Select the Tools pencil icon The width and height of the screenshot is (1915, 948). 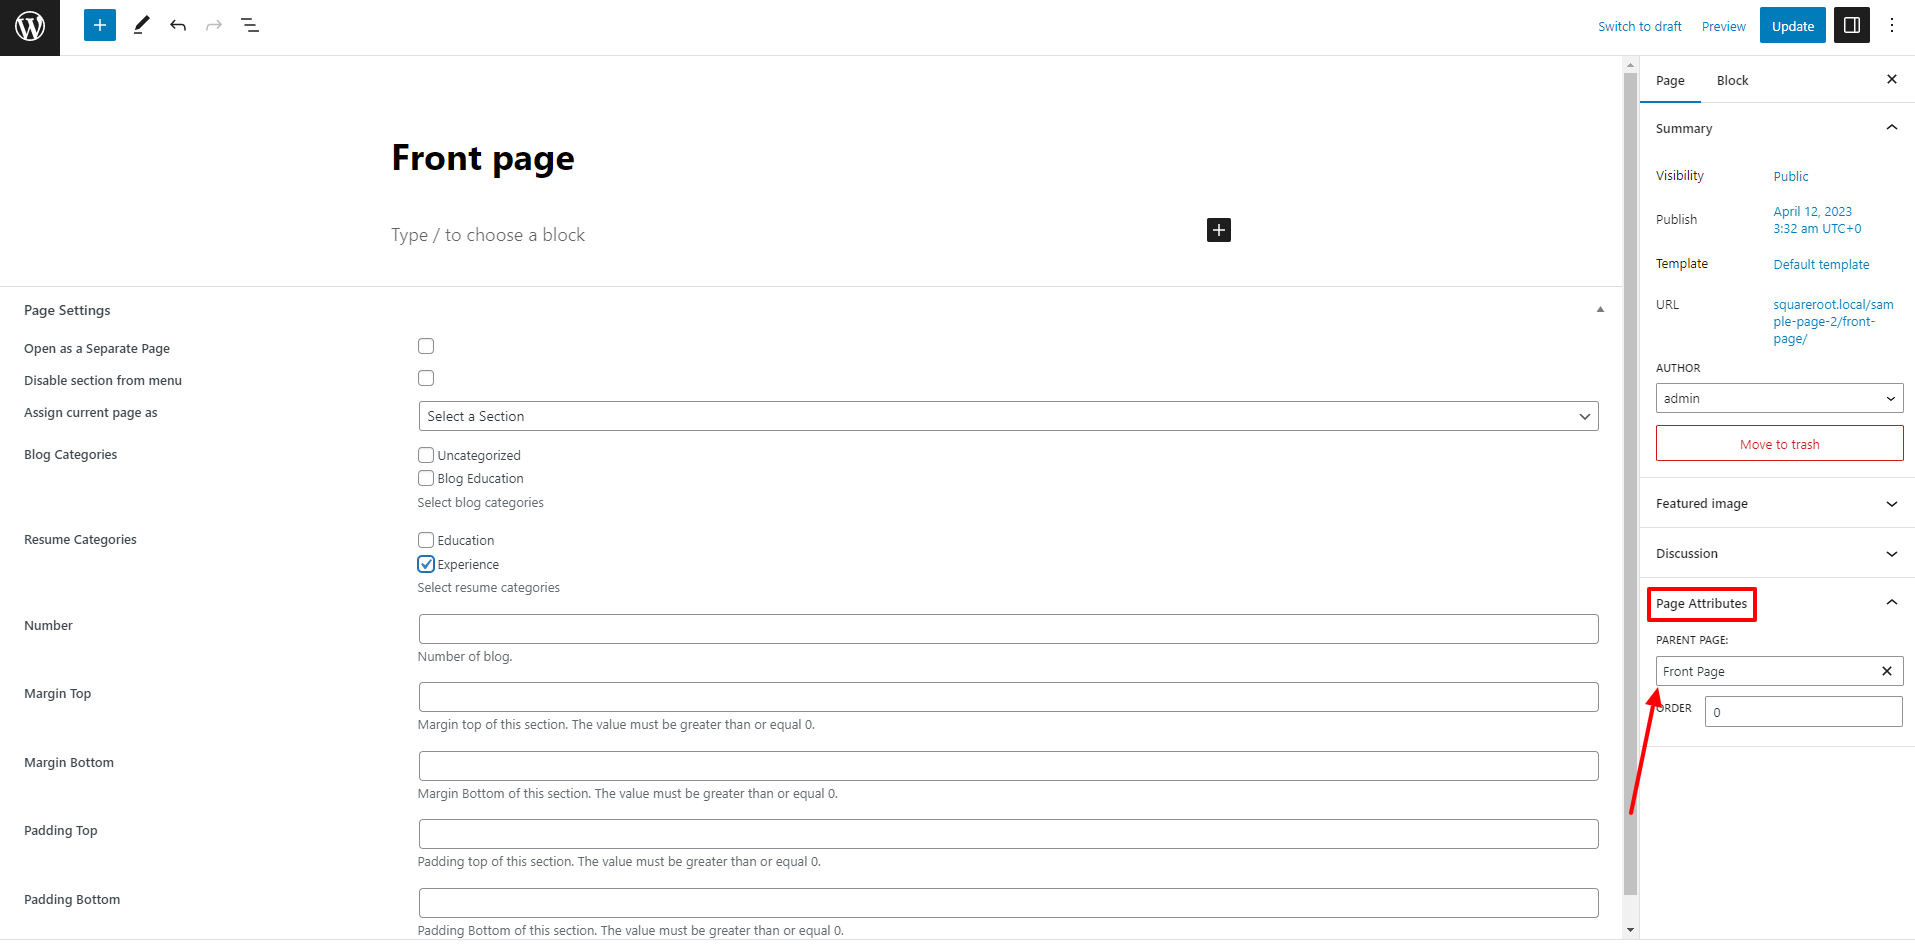141,25
